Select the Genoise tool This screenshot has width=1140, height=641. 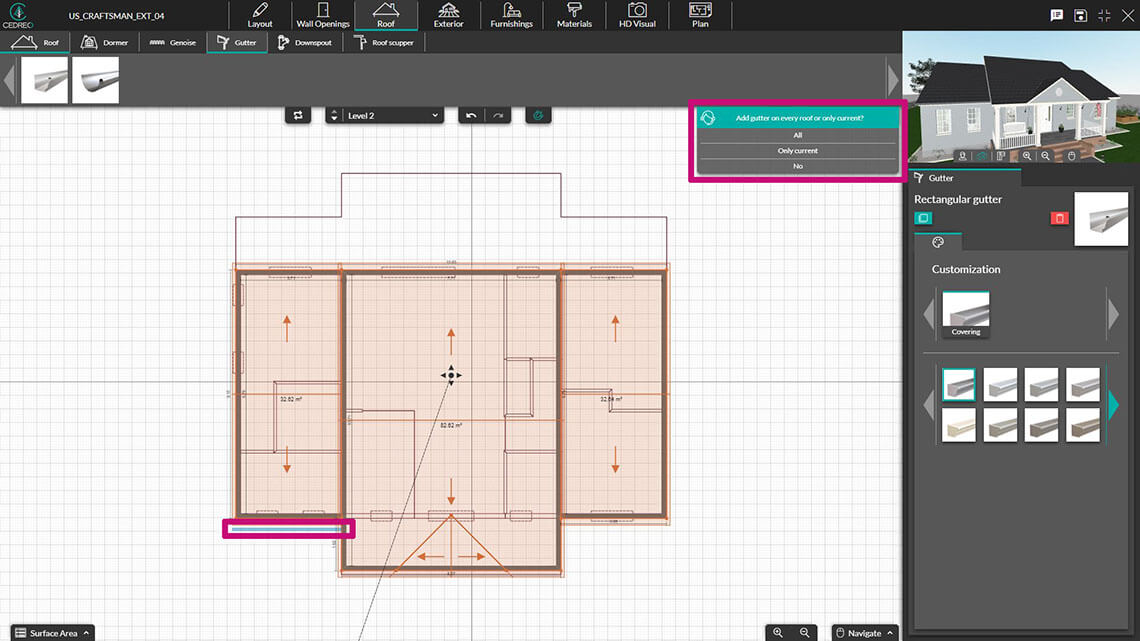172,42
